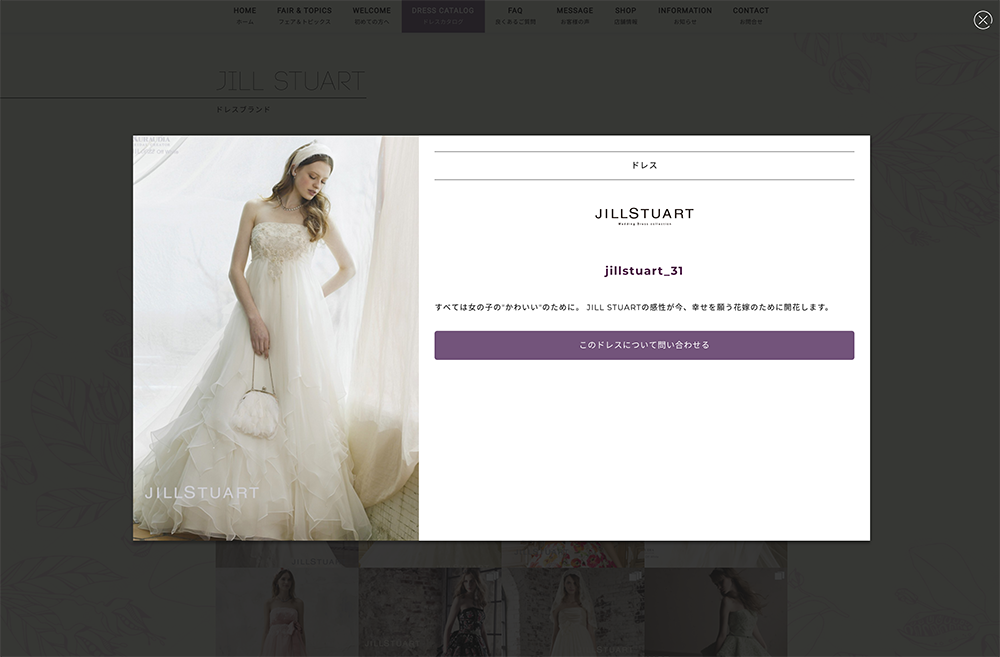Viewport: 1000px width, 657px height.
Task: Select the DRESS CATALOG tab
Action: tap(443, 15)
